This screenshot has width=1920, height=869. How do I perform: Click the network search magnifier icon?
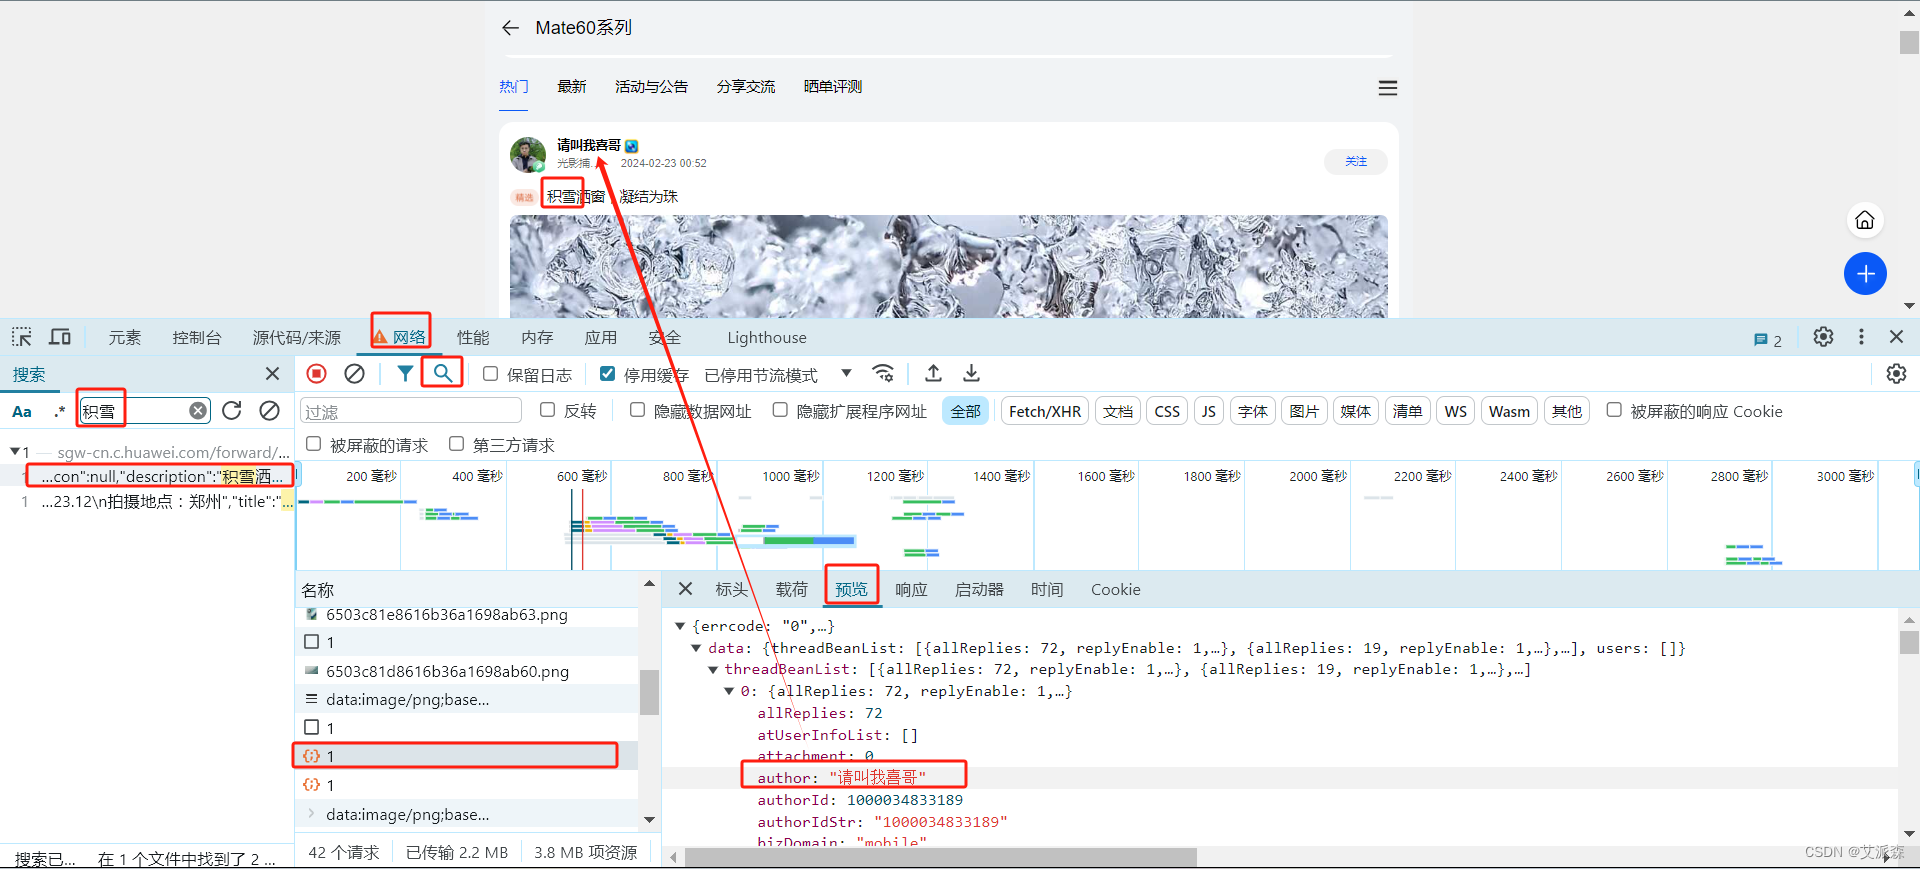tap(442, 373)
